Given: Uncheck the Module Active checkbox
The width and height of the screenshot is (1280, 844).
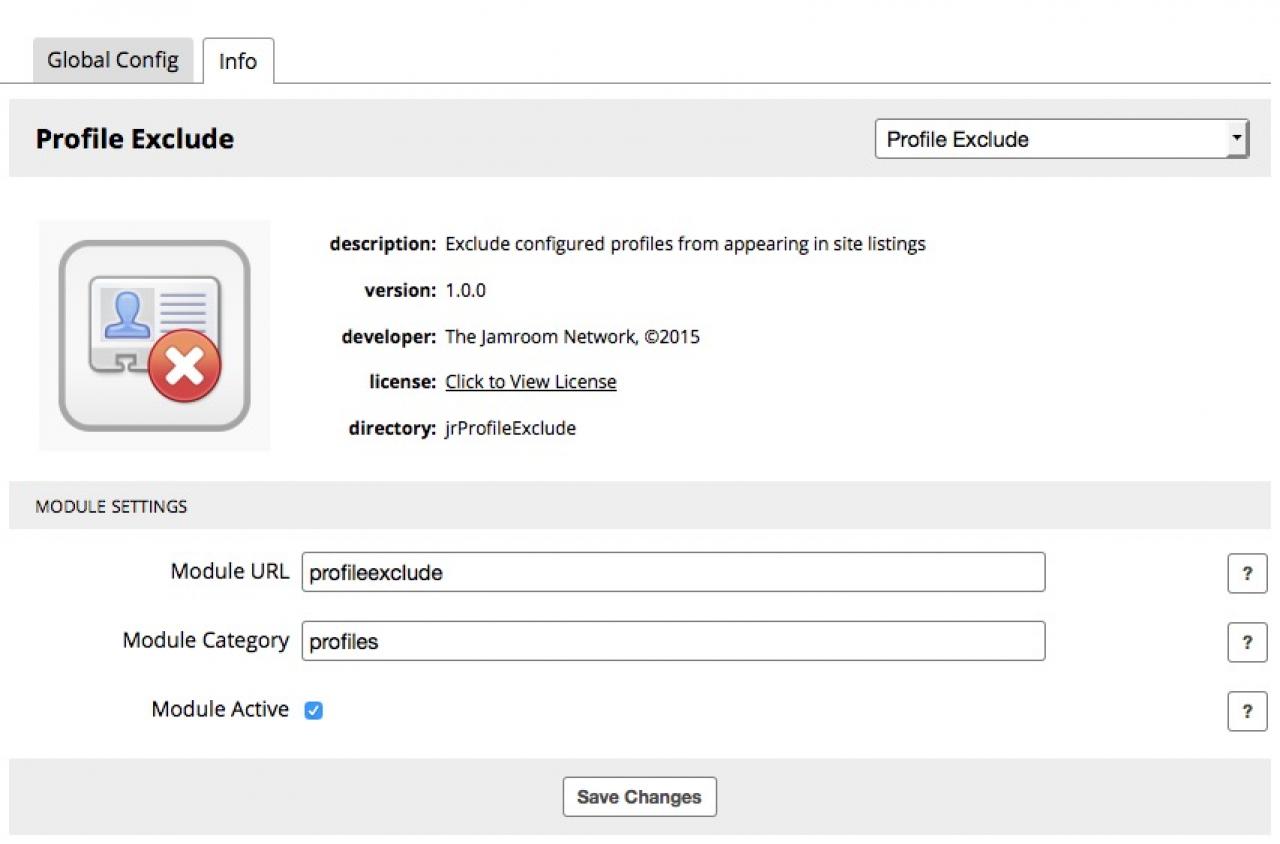Looking at the screenshot, I should tap(314, 711).
